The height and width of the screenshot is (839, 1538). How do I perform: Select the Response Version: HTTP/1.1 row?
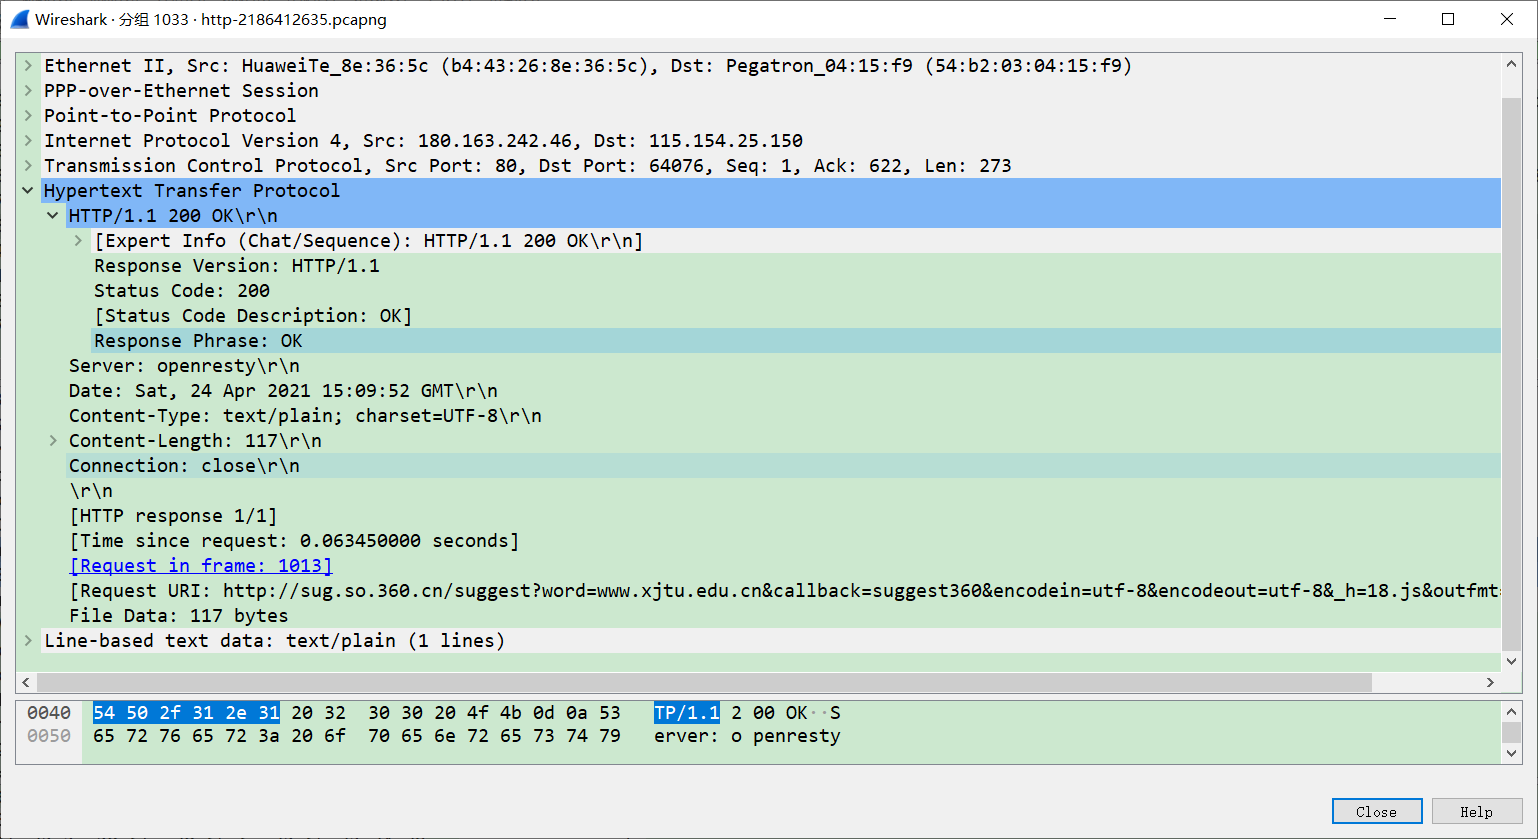click(x=797, y=266)
